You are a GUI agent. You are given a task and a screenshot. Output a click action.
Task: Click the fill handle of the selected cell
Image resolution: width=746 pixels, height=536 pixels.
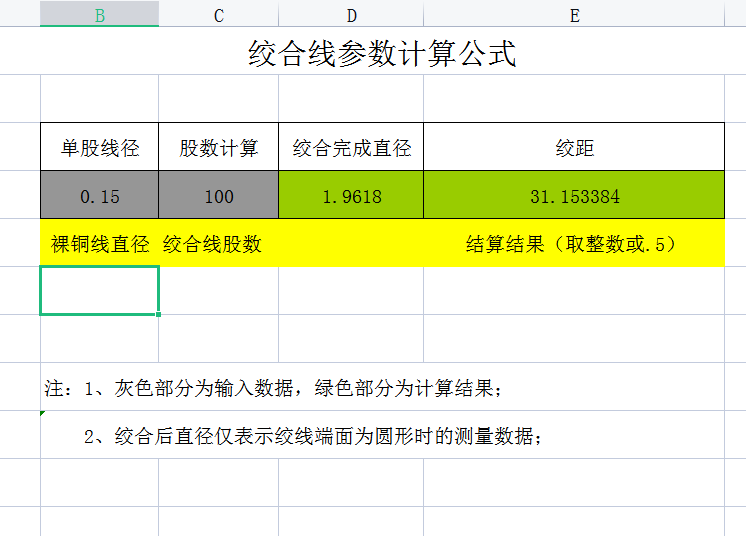click(159, 314)
